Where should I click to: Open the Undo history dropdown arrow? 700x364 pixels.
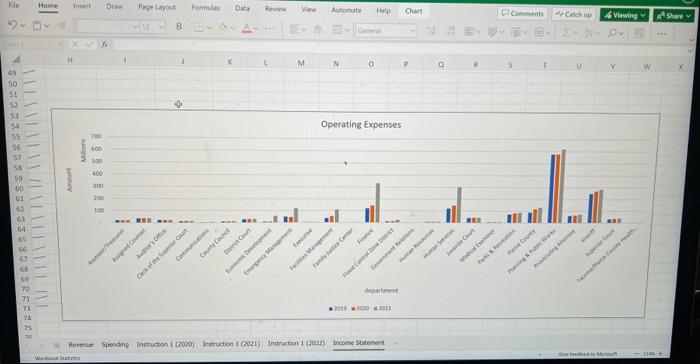(x=22, y=26)
